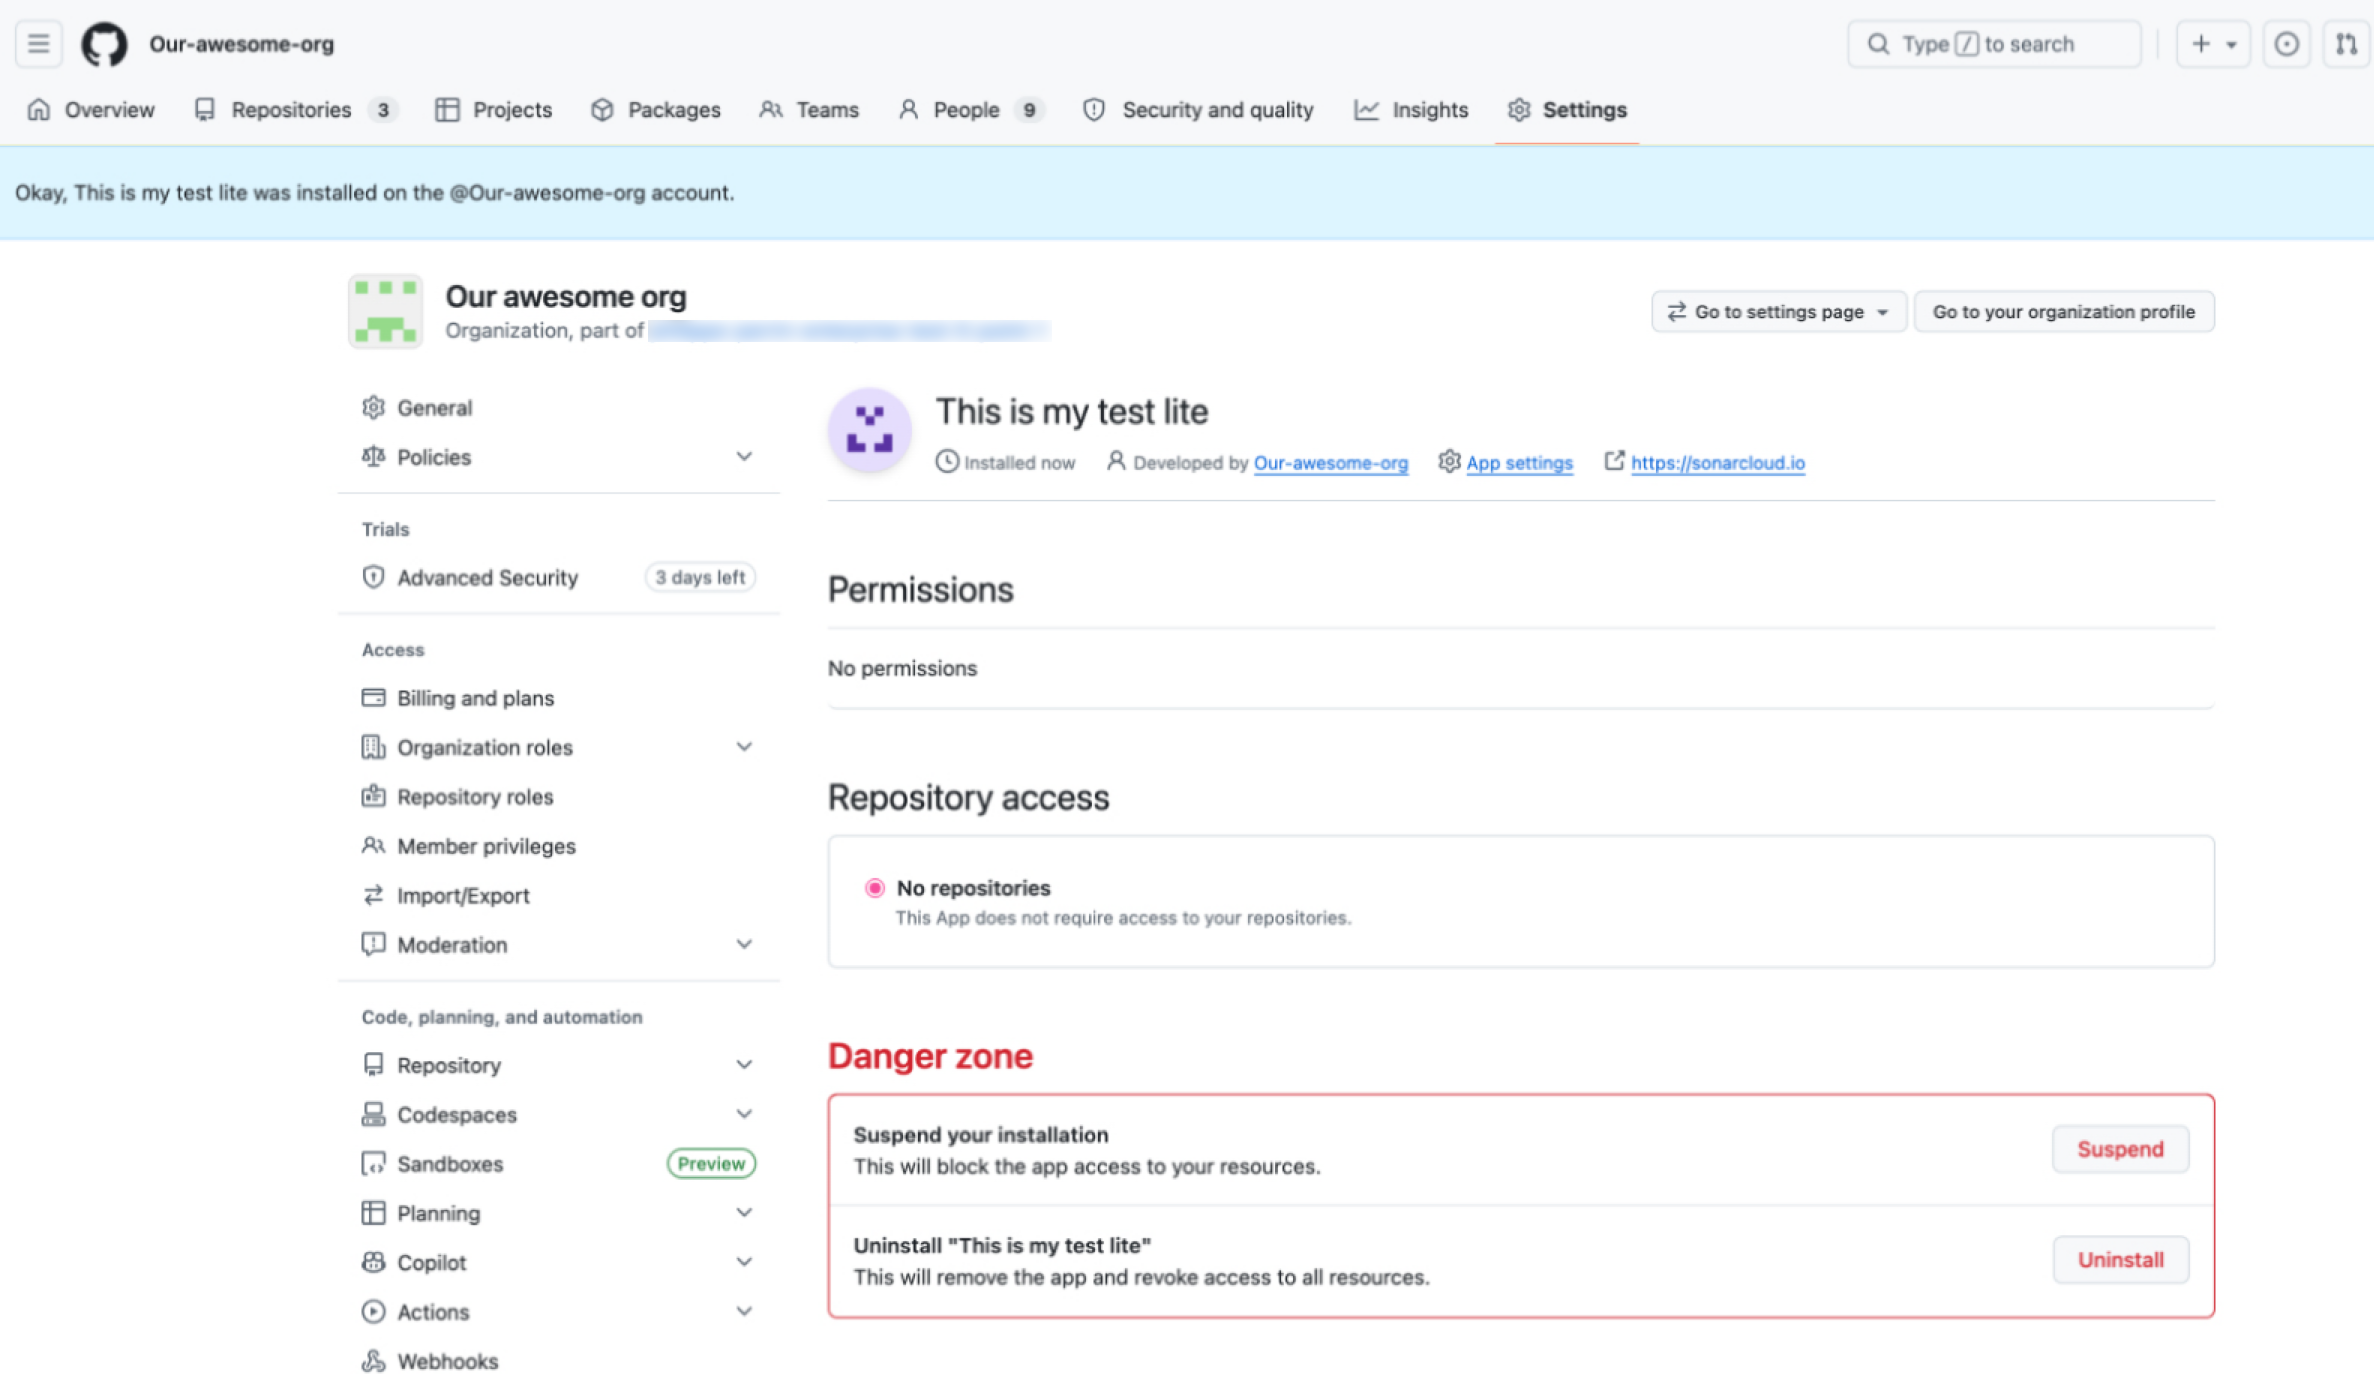Click the Organization roles building icon
2374x1390 pixels.
click(x=373, y=747)
